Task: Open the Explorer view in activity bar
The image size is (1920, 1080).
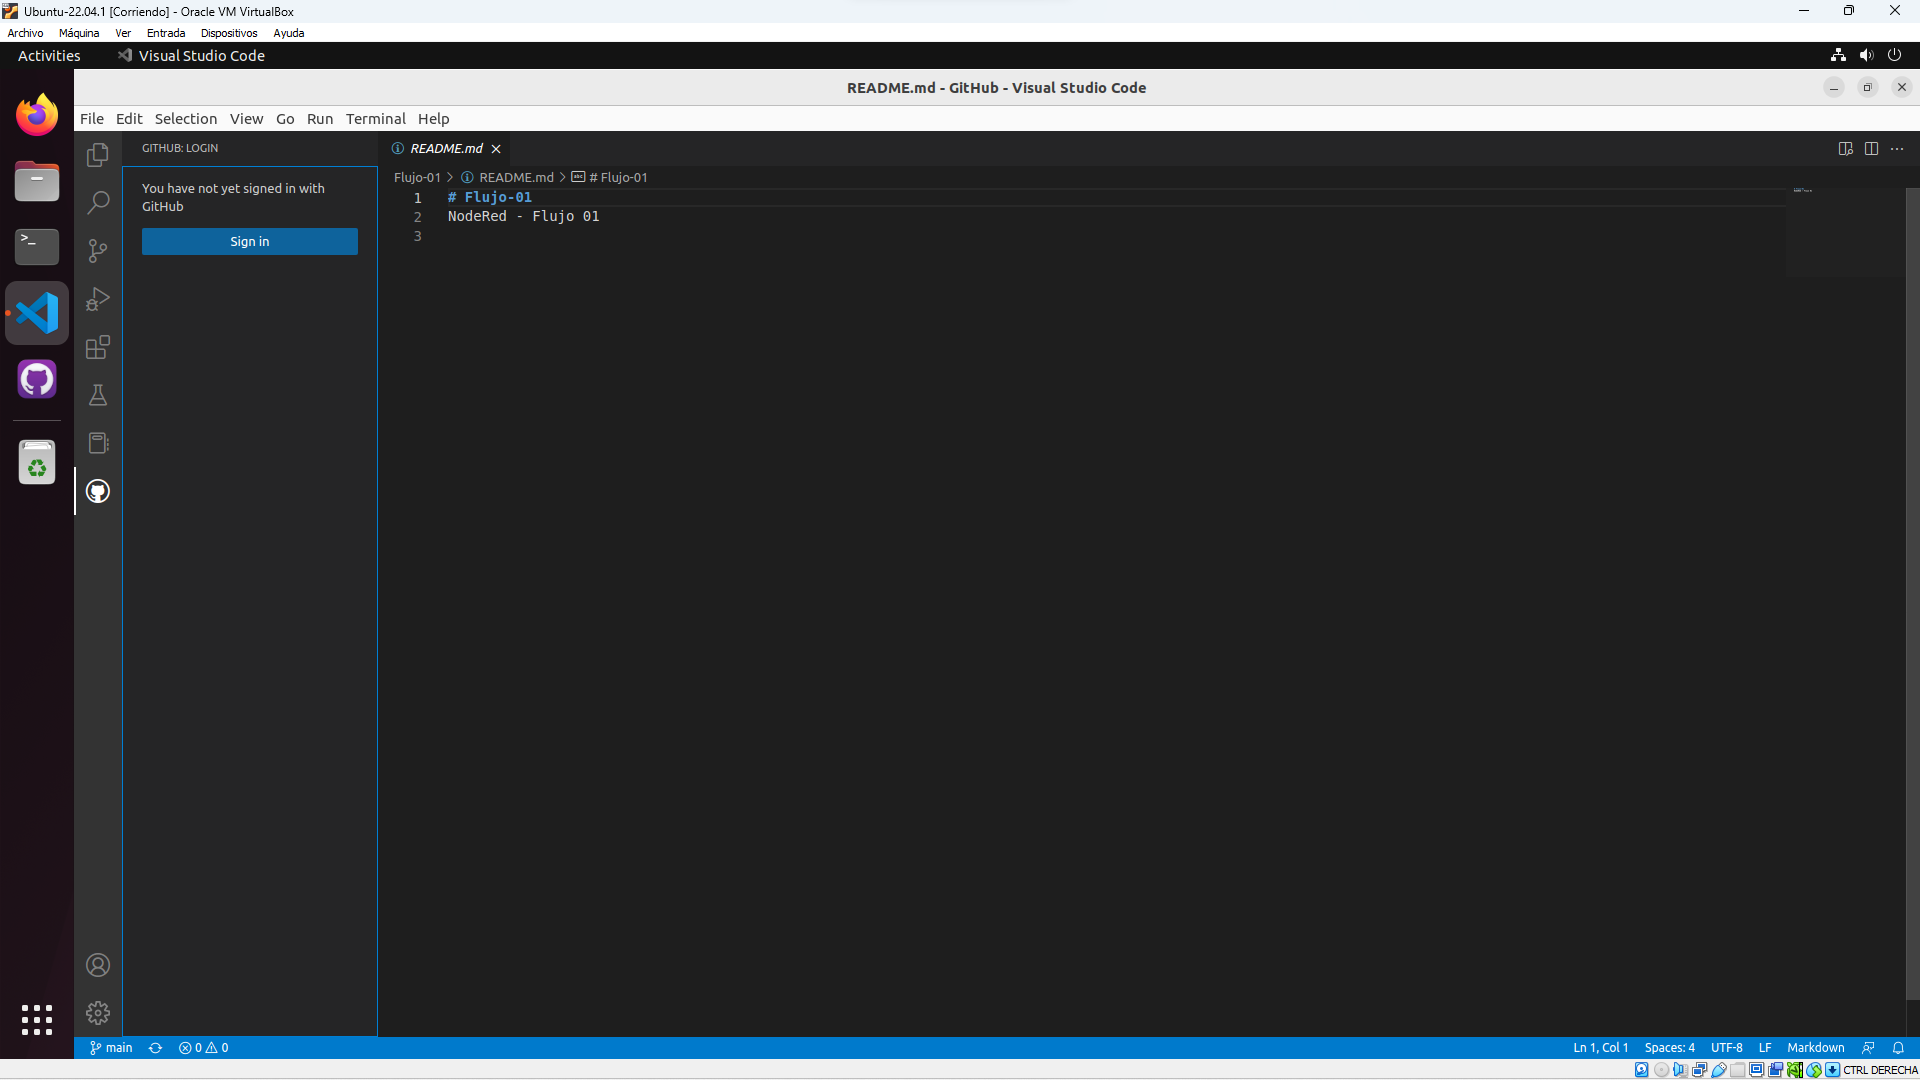Action: tap(98, 155)
